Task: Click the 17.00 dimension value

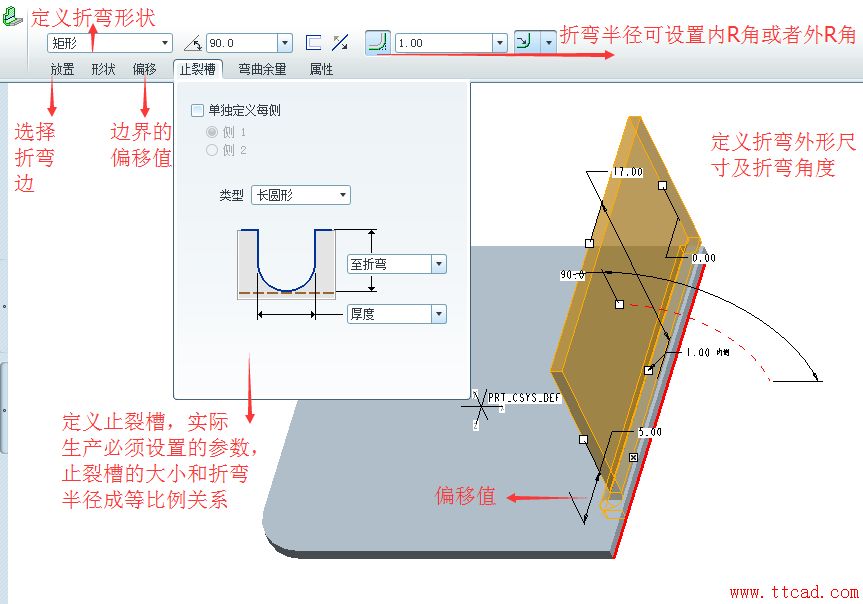Action: (x=628, y=172)
